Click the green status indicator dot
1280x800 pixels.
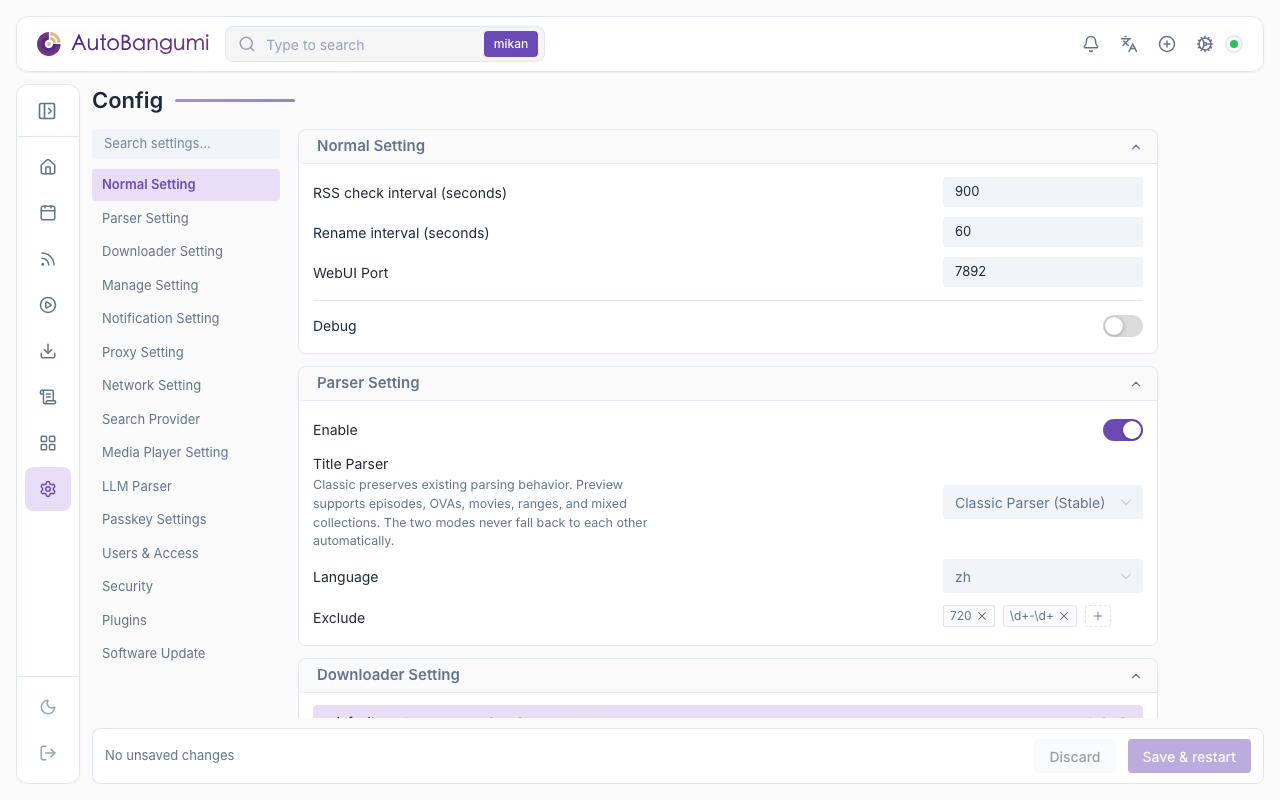coord(1234,44)
